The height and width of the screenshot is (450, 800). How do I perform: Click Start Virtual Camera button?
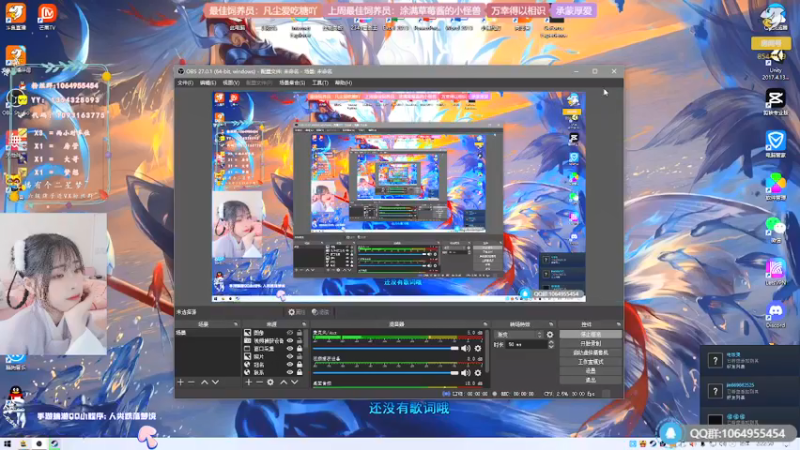coord(590,353)
